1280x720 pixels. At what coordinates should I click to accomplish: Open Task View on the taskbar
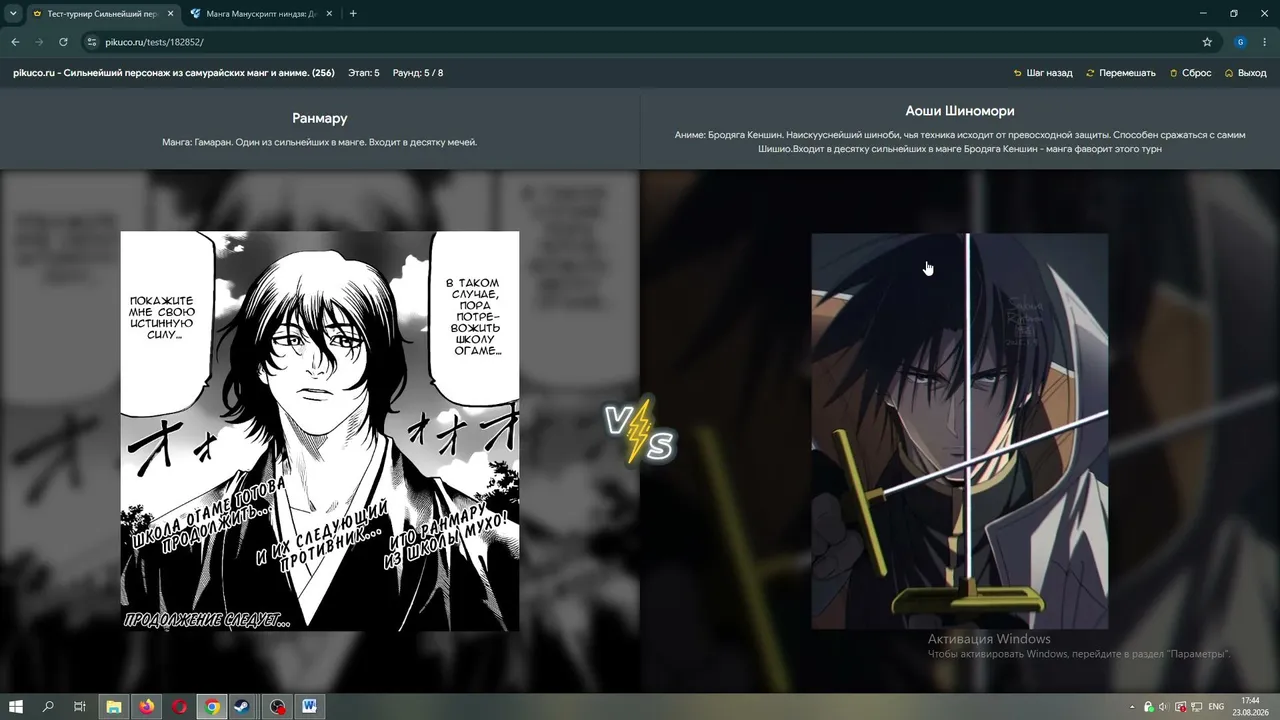tap(80, 707)
